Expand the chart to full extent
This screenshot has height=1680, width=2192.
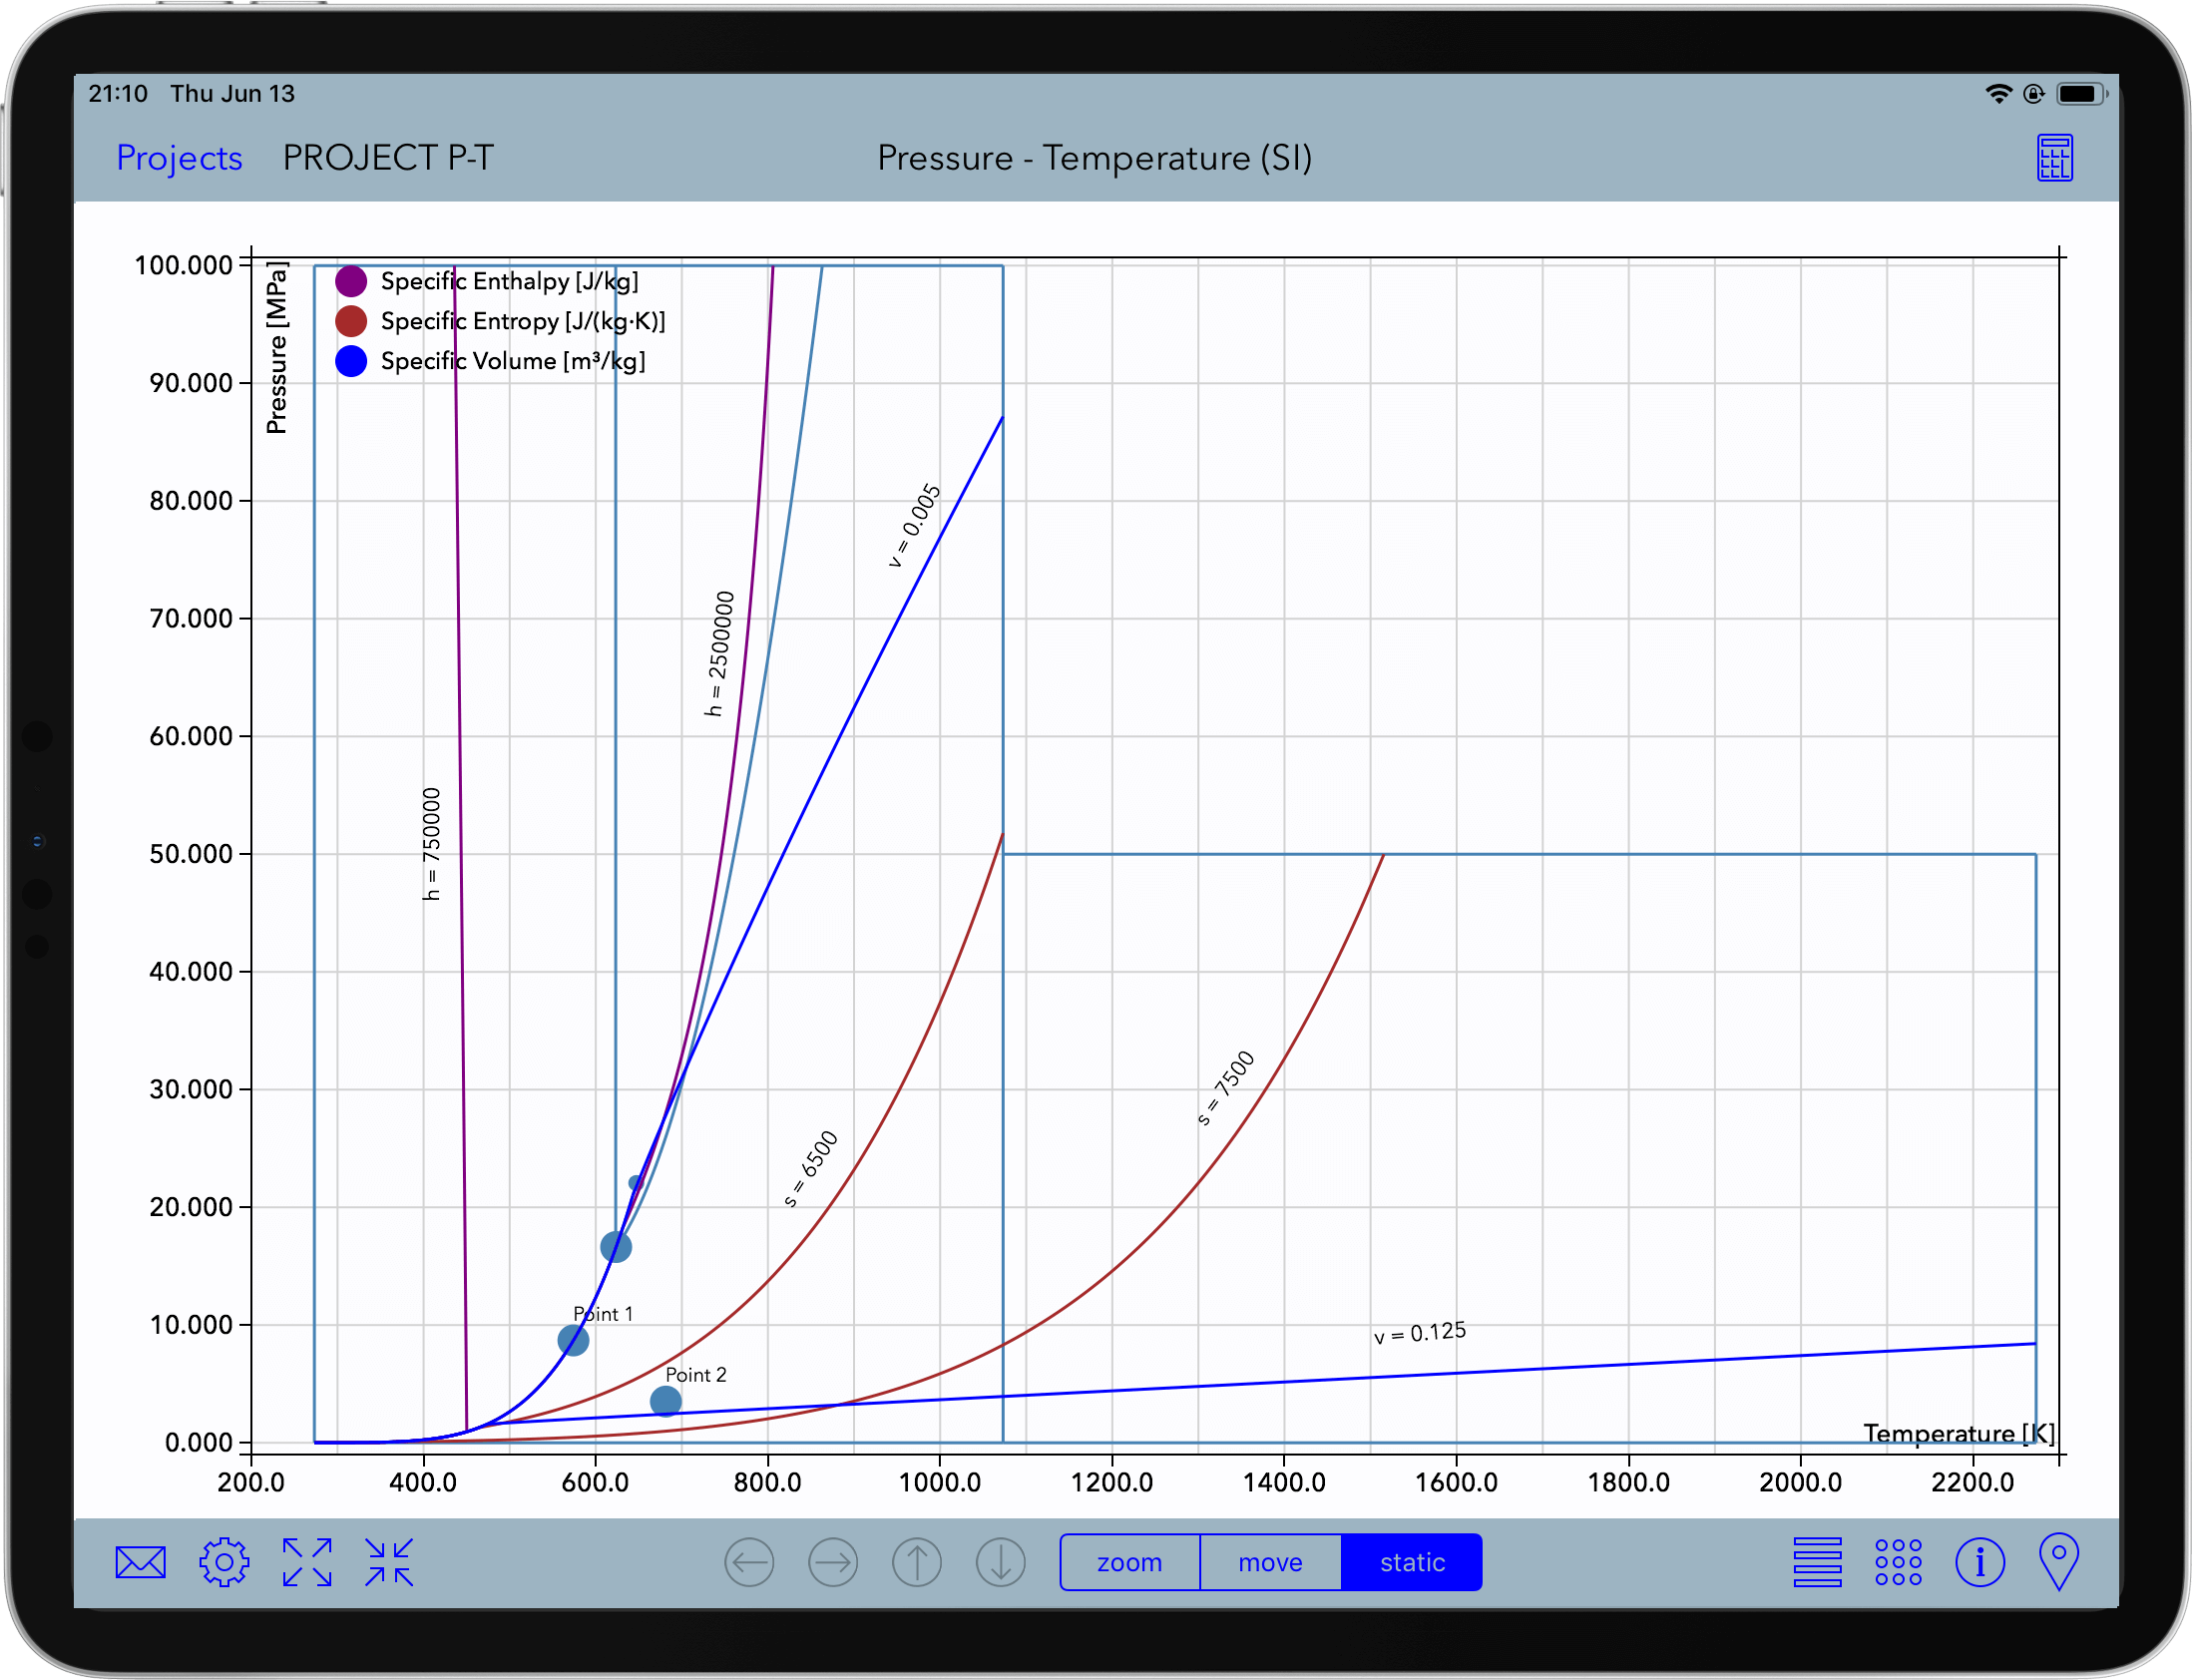point(307,1561)
